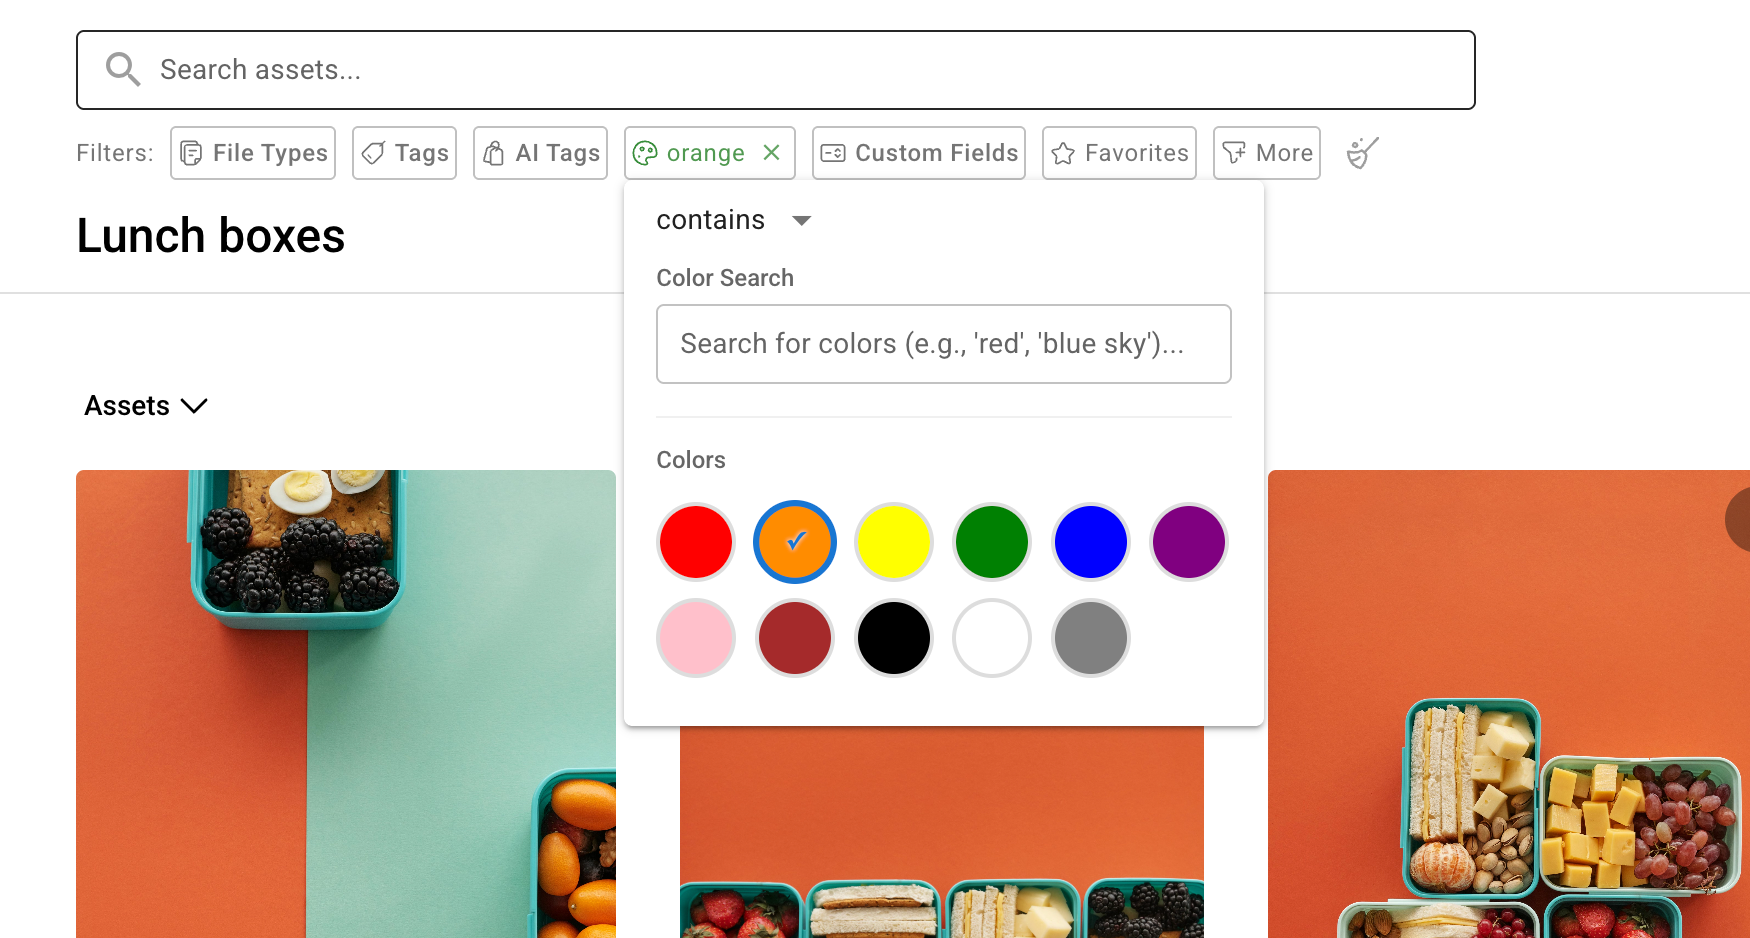Click the clear all filters broom icon

point(1361,152)
